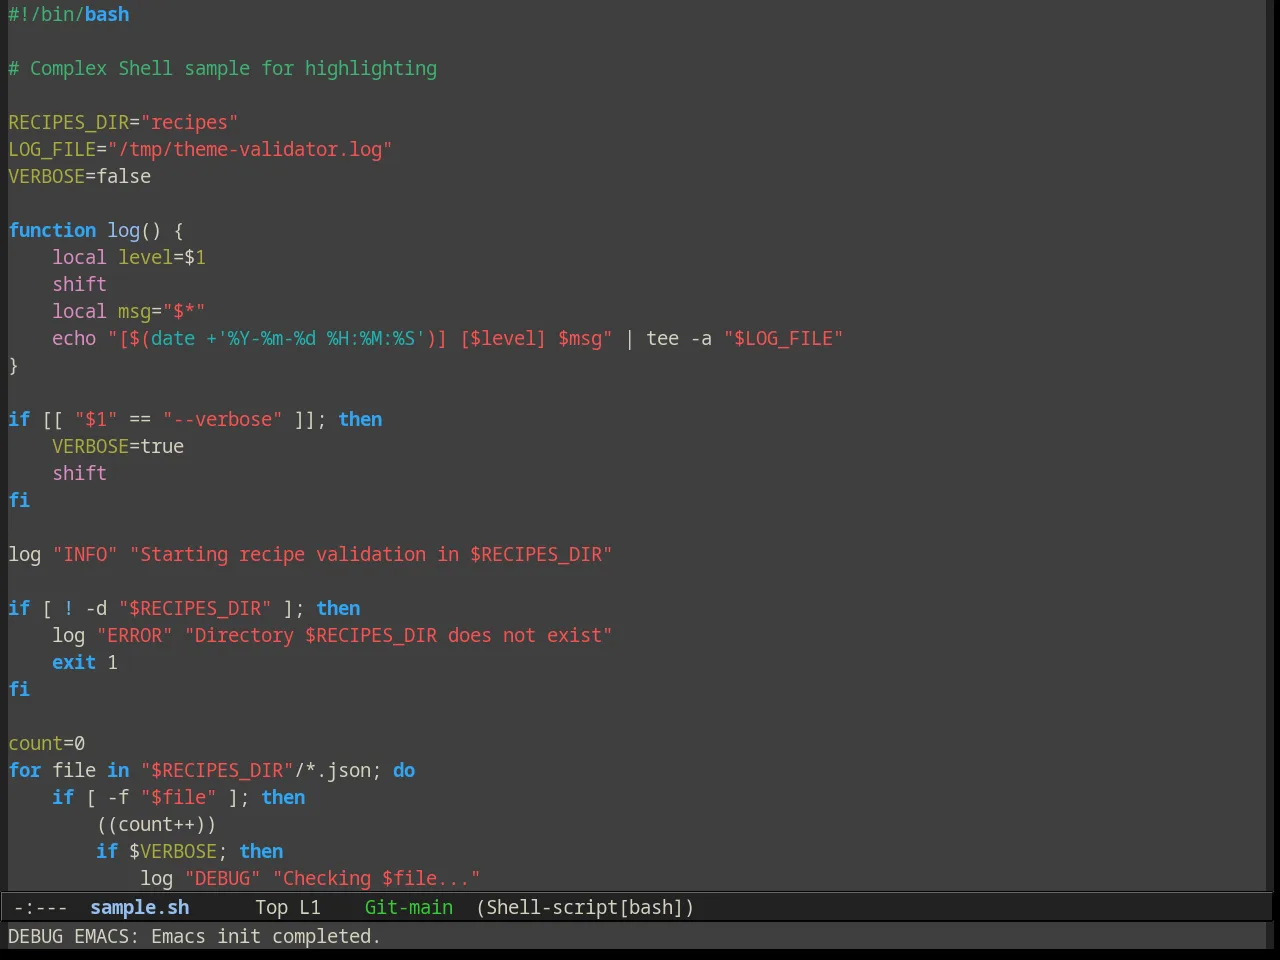The image size is (1280, 960).
Task: Click the comment 'Complex Shell sample for highlighting'
Action: coord(233,68)
